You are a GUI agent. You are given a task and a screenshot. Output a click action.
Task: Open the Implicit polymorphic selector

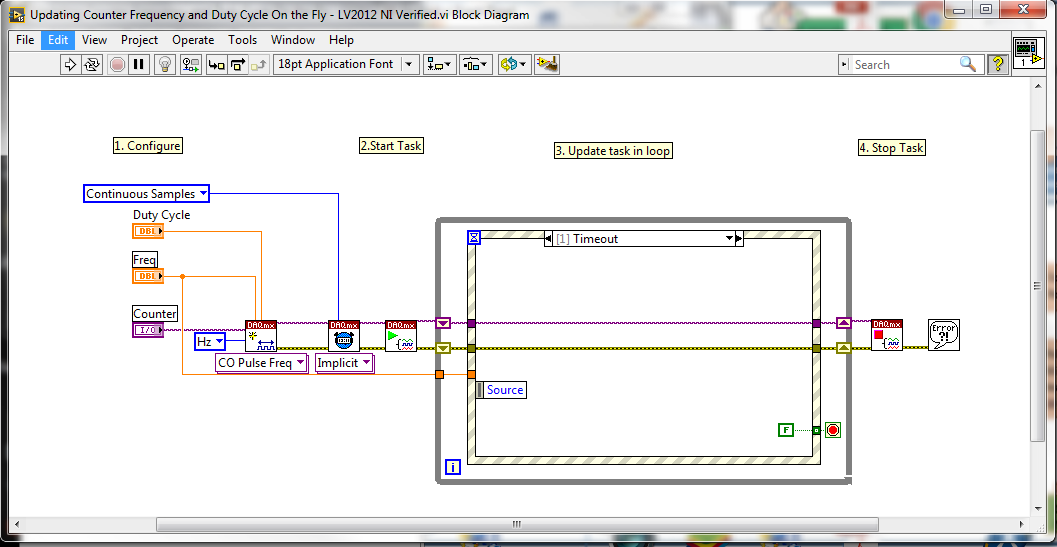point(344,363)
